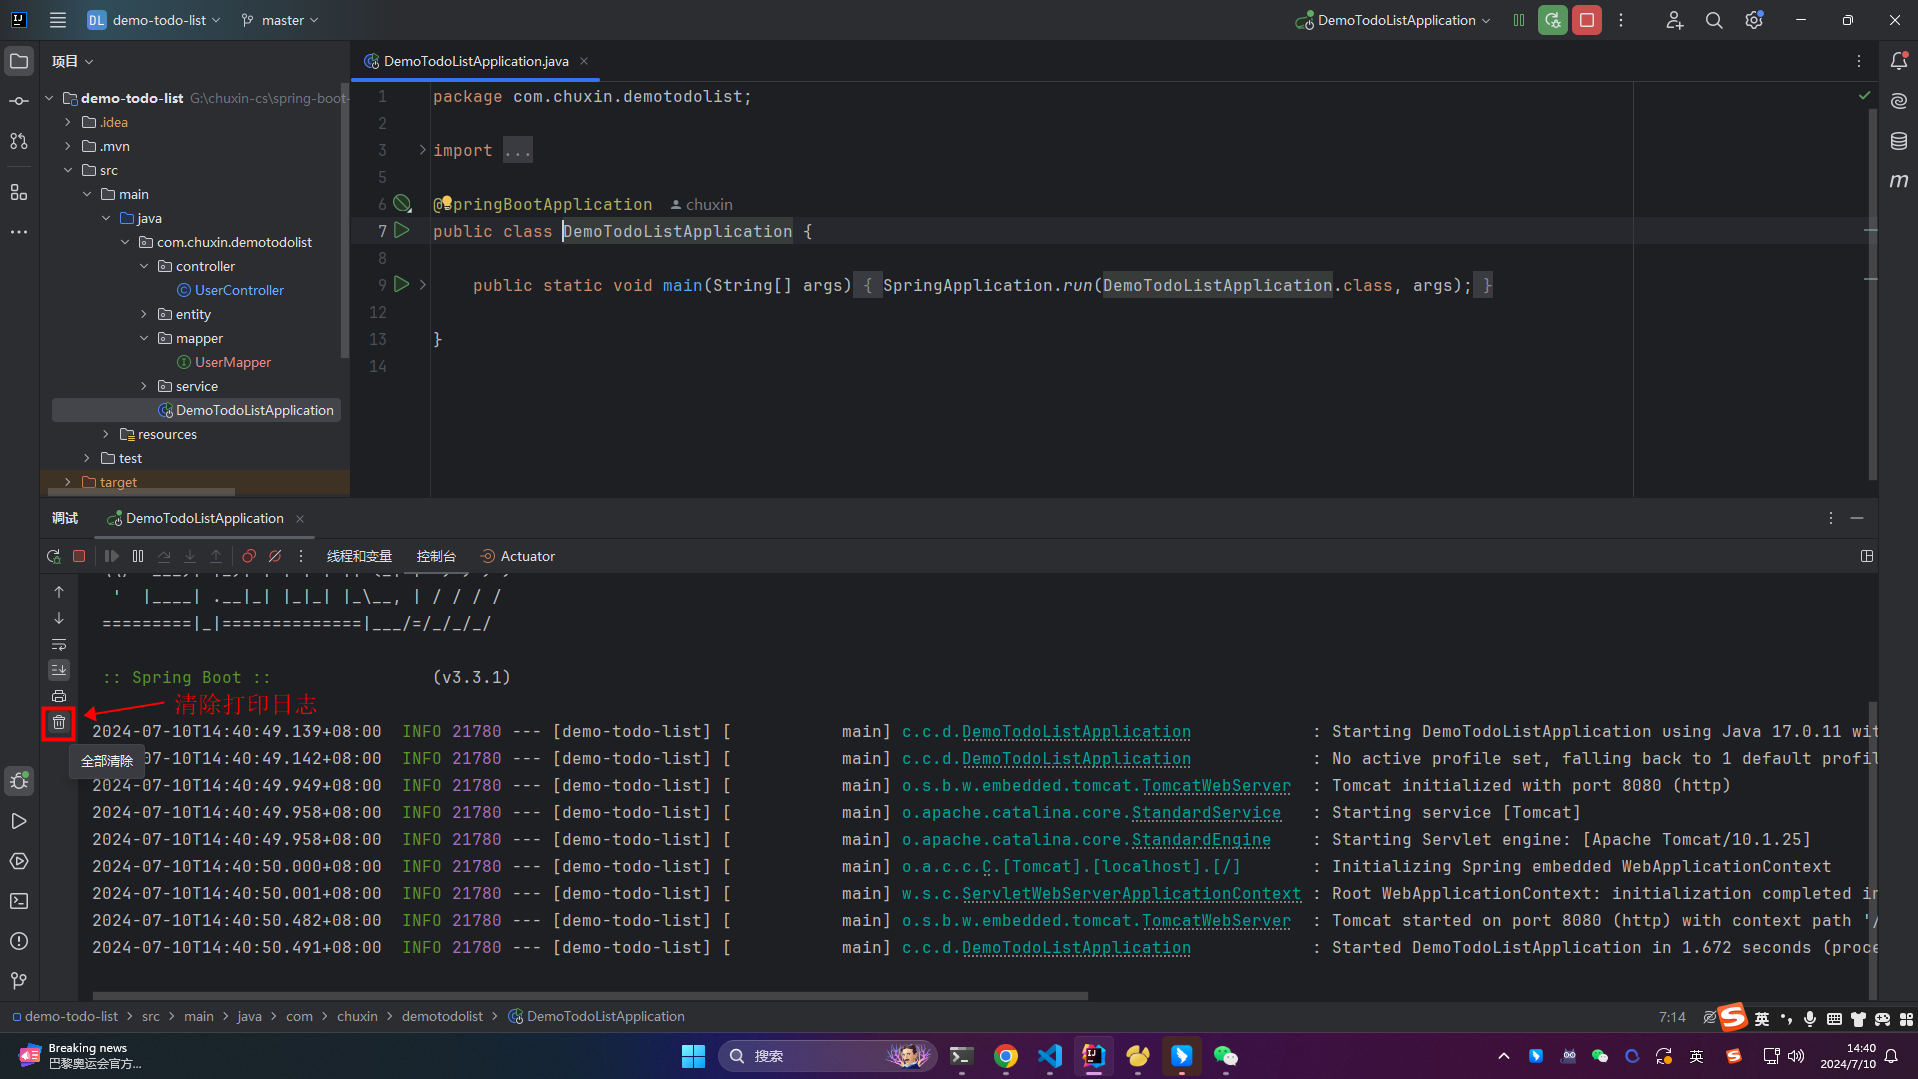This screenshot has height=1079, width=1918.
Task: Click the print console icon
Action: pos(59,696)
